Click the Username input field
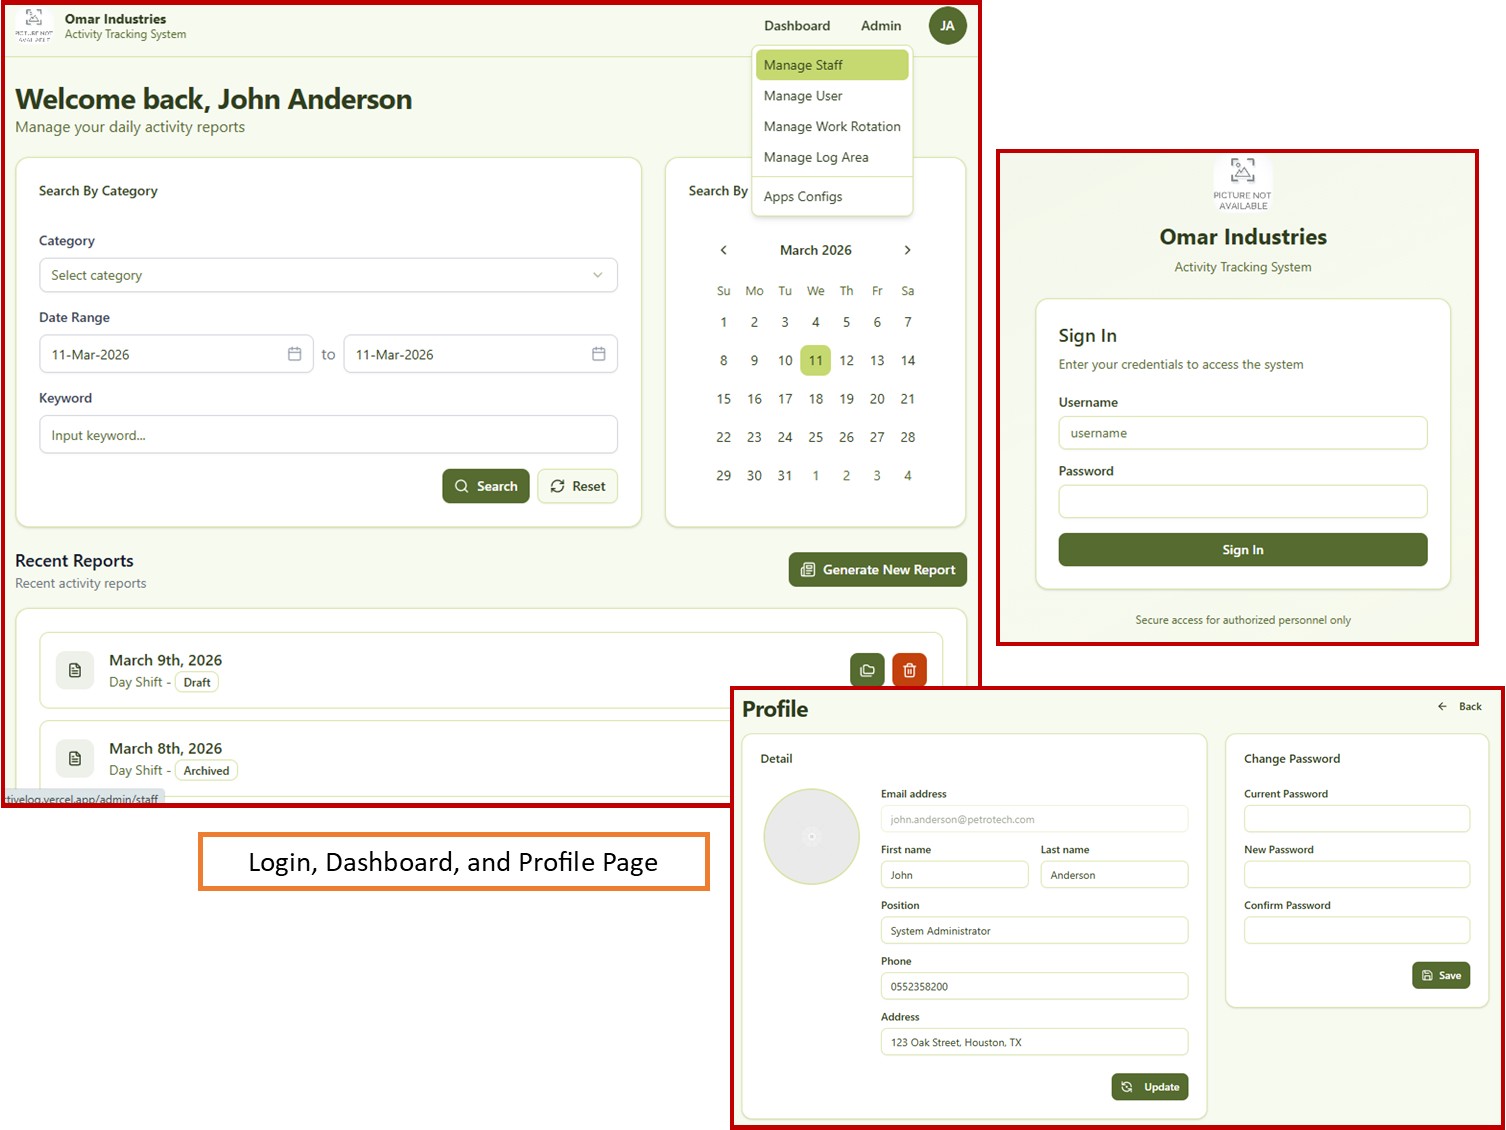Viewport: 1506px width, 1130px height. [1242, 433]
